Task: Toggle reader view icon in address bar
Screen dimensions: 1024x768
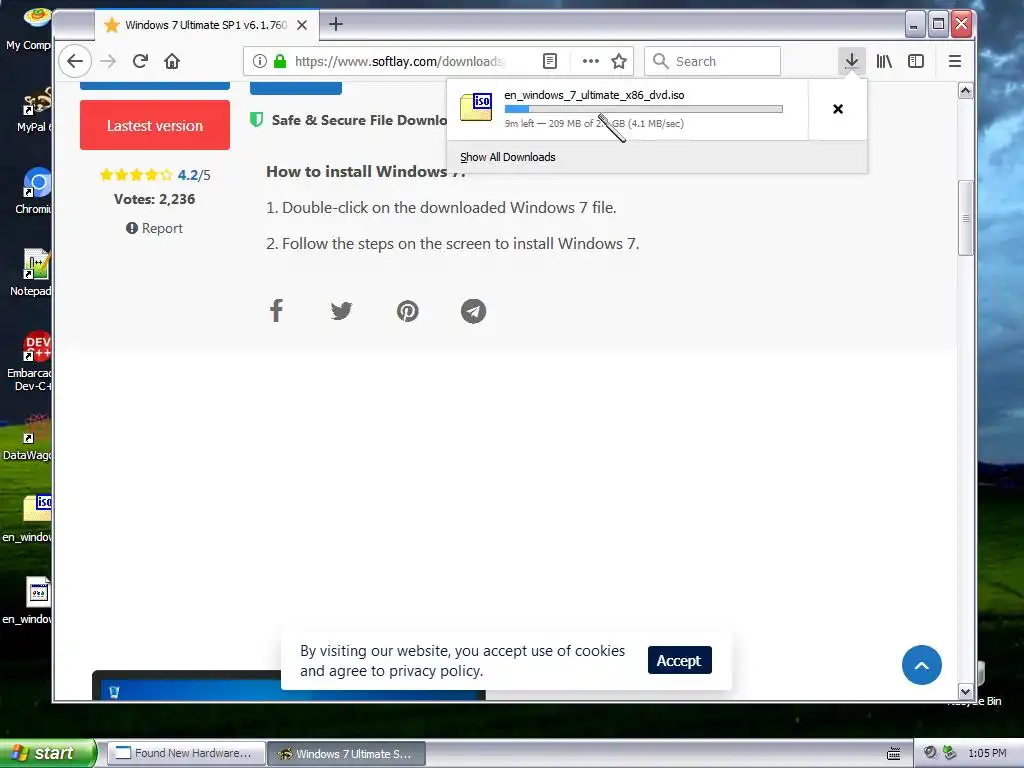Action: [550, 61]
